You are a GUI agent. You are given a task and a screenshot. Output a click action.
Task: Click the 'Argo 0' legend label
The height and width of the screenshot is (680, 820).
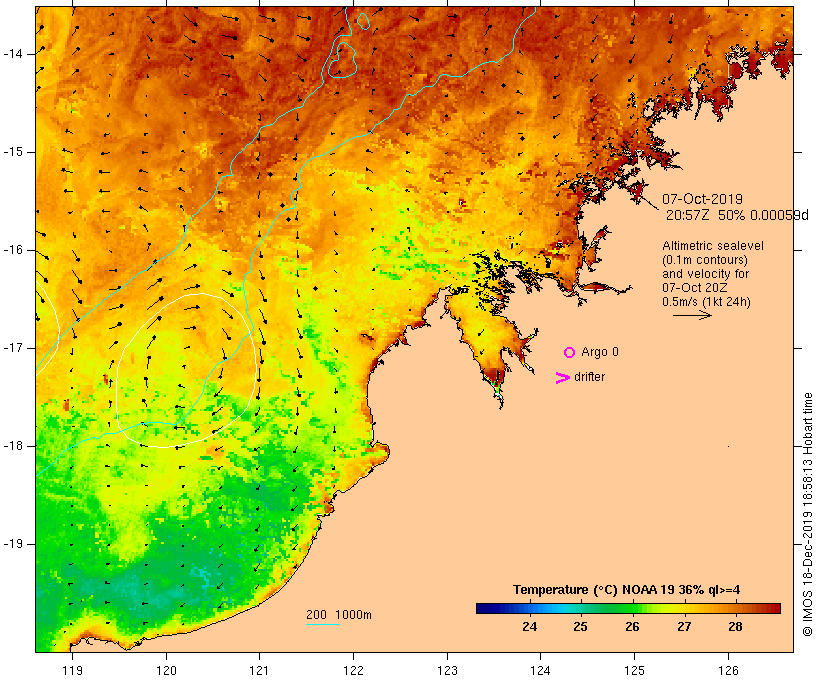tap(600, 352)
